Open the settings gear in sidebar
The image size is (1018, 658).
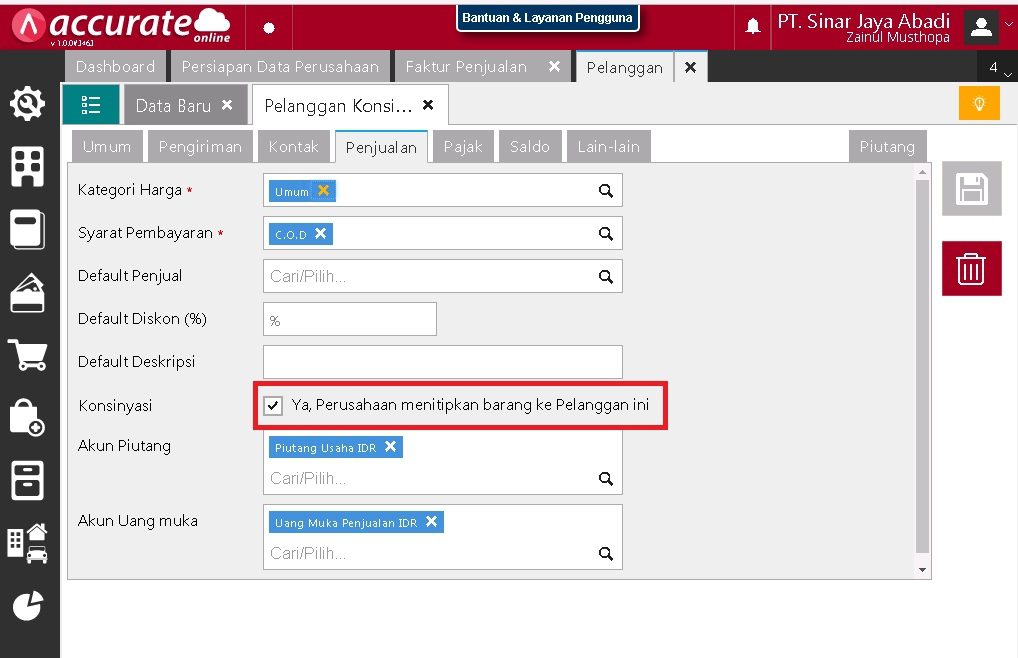(28, 103)
